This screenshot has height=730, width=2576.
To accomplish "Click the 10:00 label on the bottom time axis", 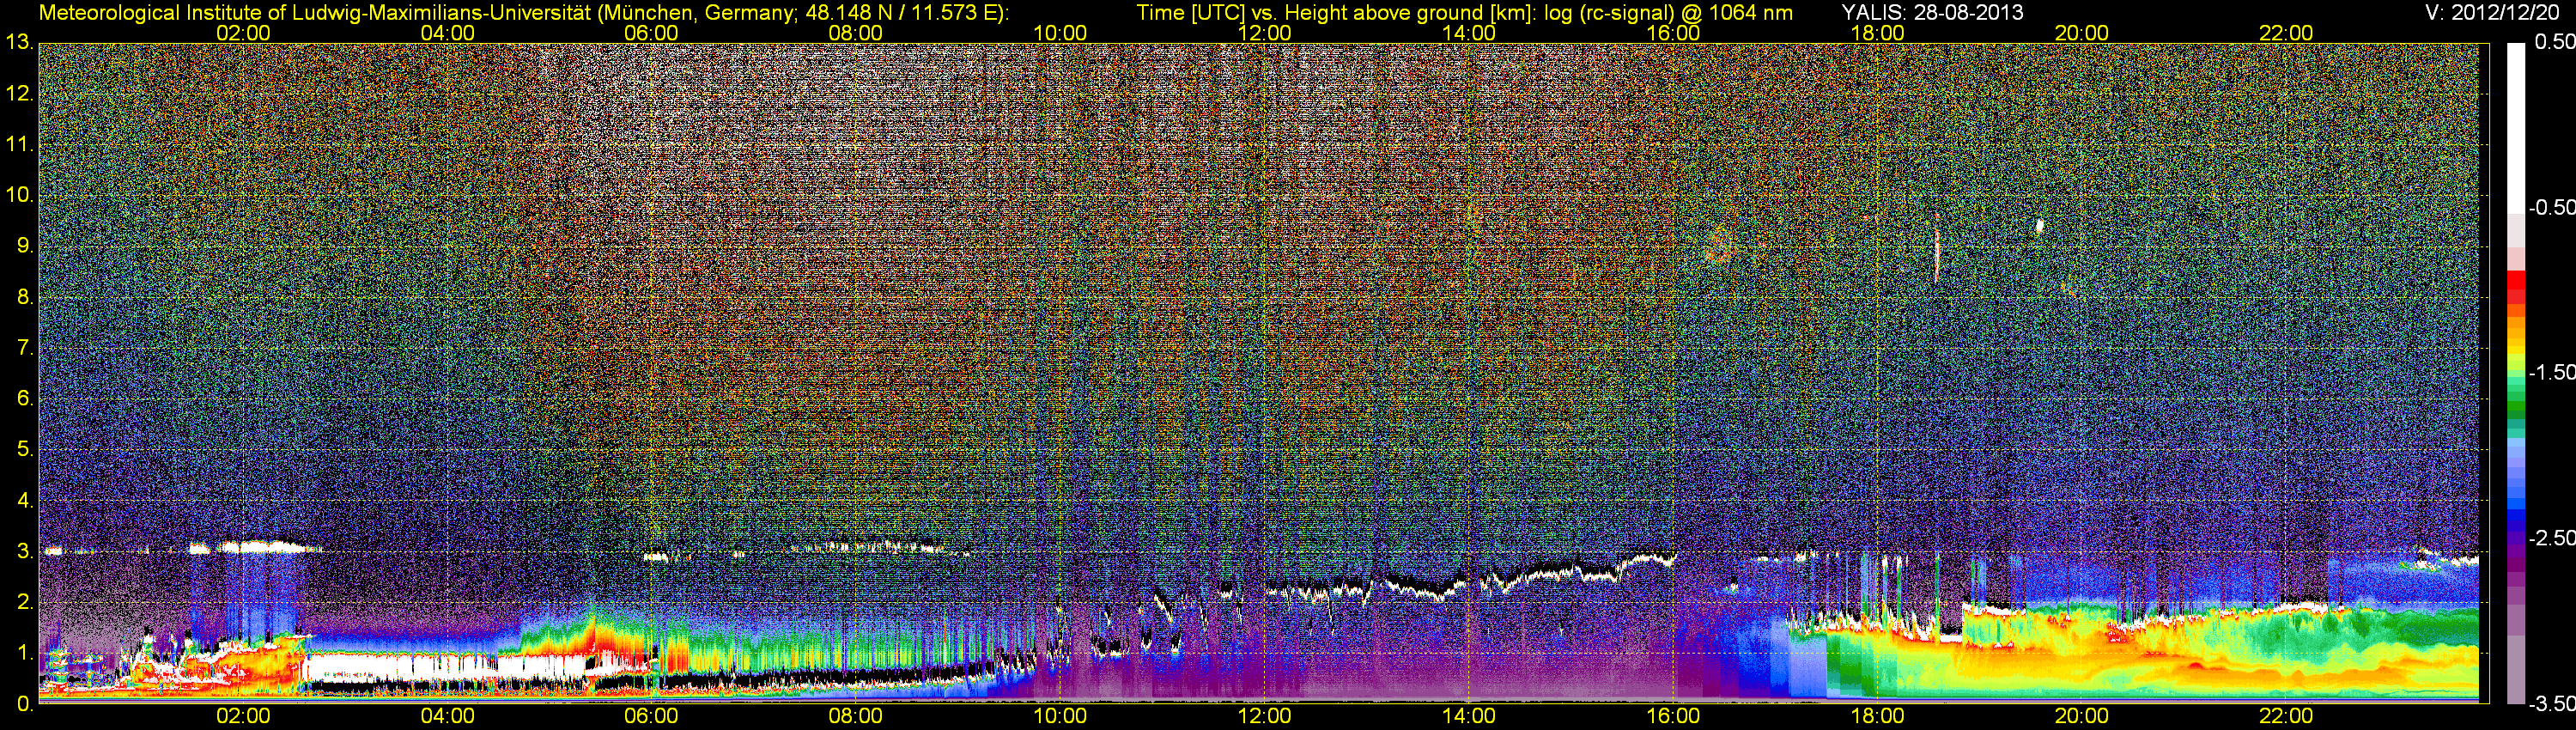I will (1060, 716).
